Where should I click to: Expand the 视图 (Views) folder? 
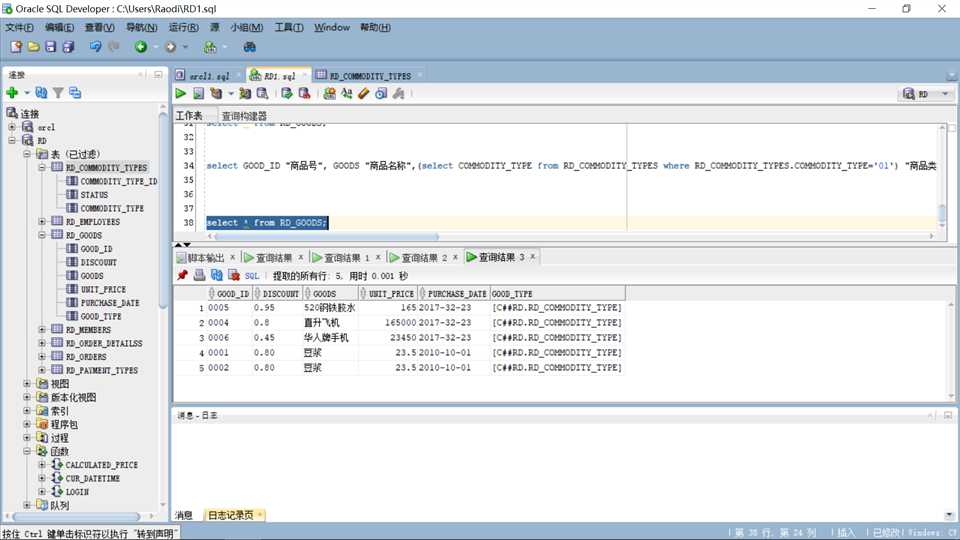(27, 383)
